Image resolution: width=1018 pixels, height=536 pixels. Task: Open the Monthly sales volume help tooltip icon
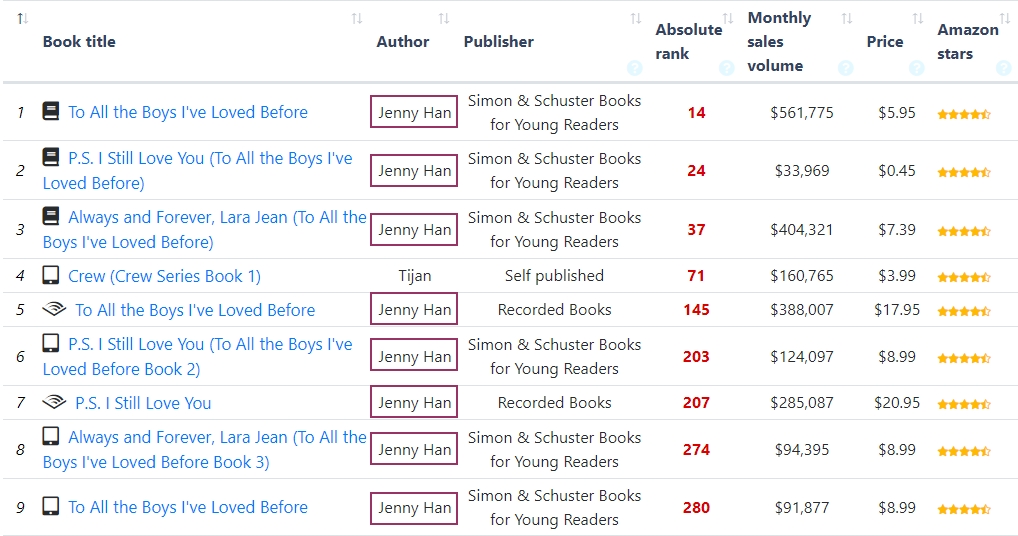click(x=845, y=68)
